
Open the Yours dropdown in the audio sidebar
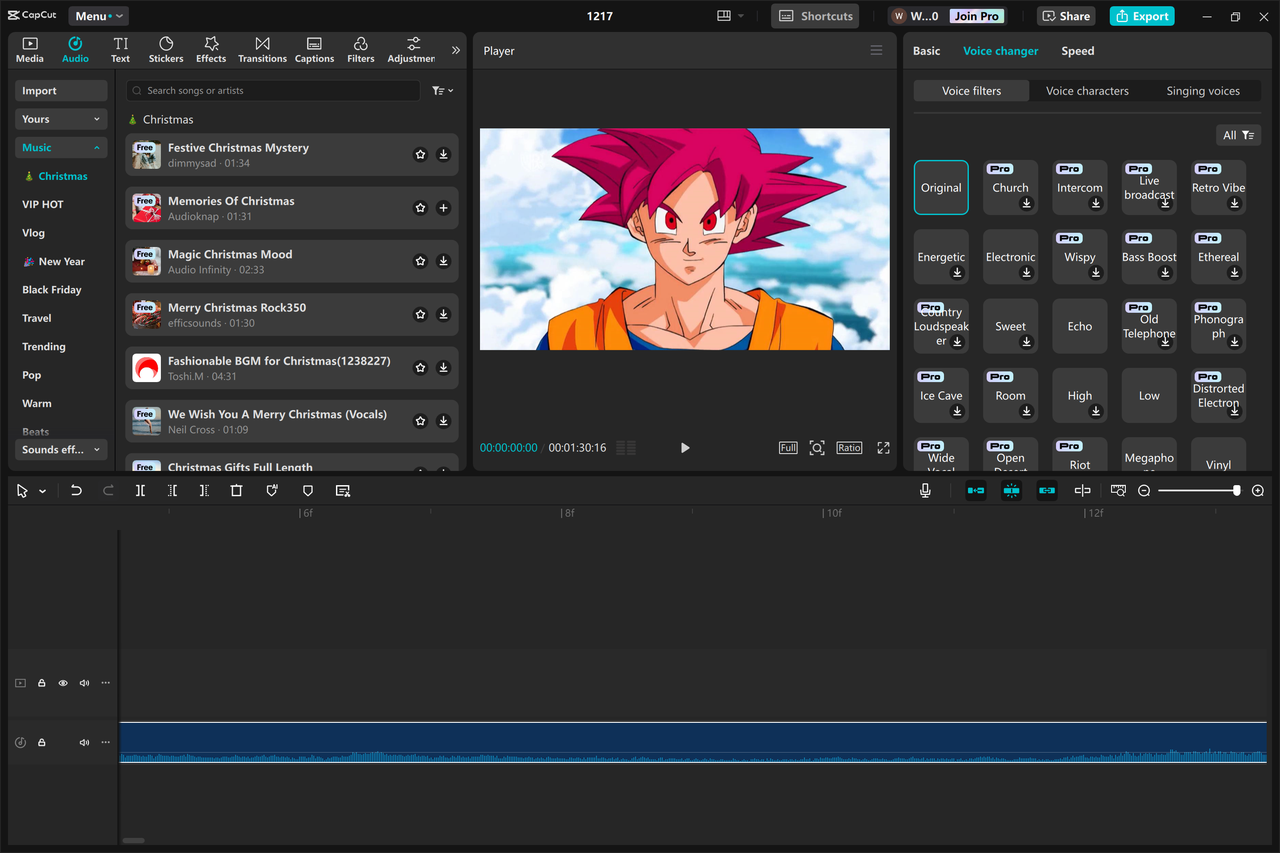[x=60, y=119]
